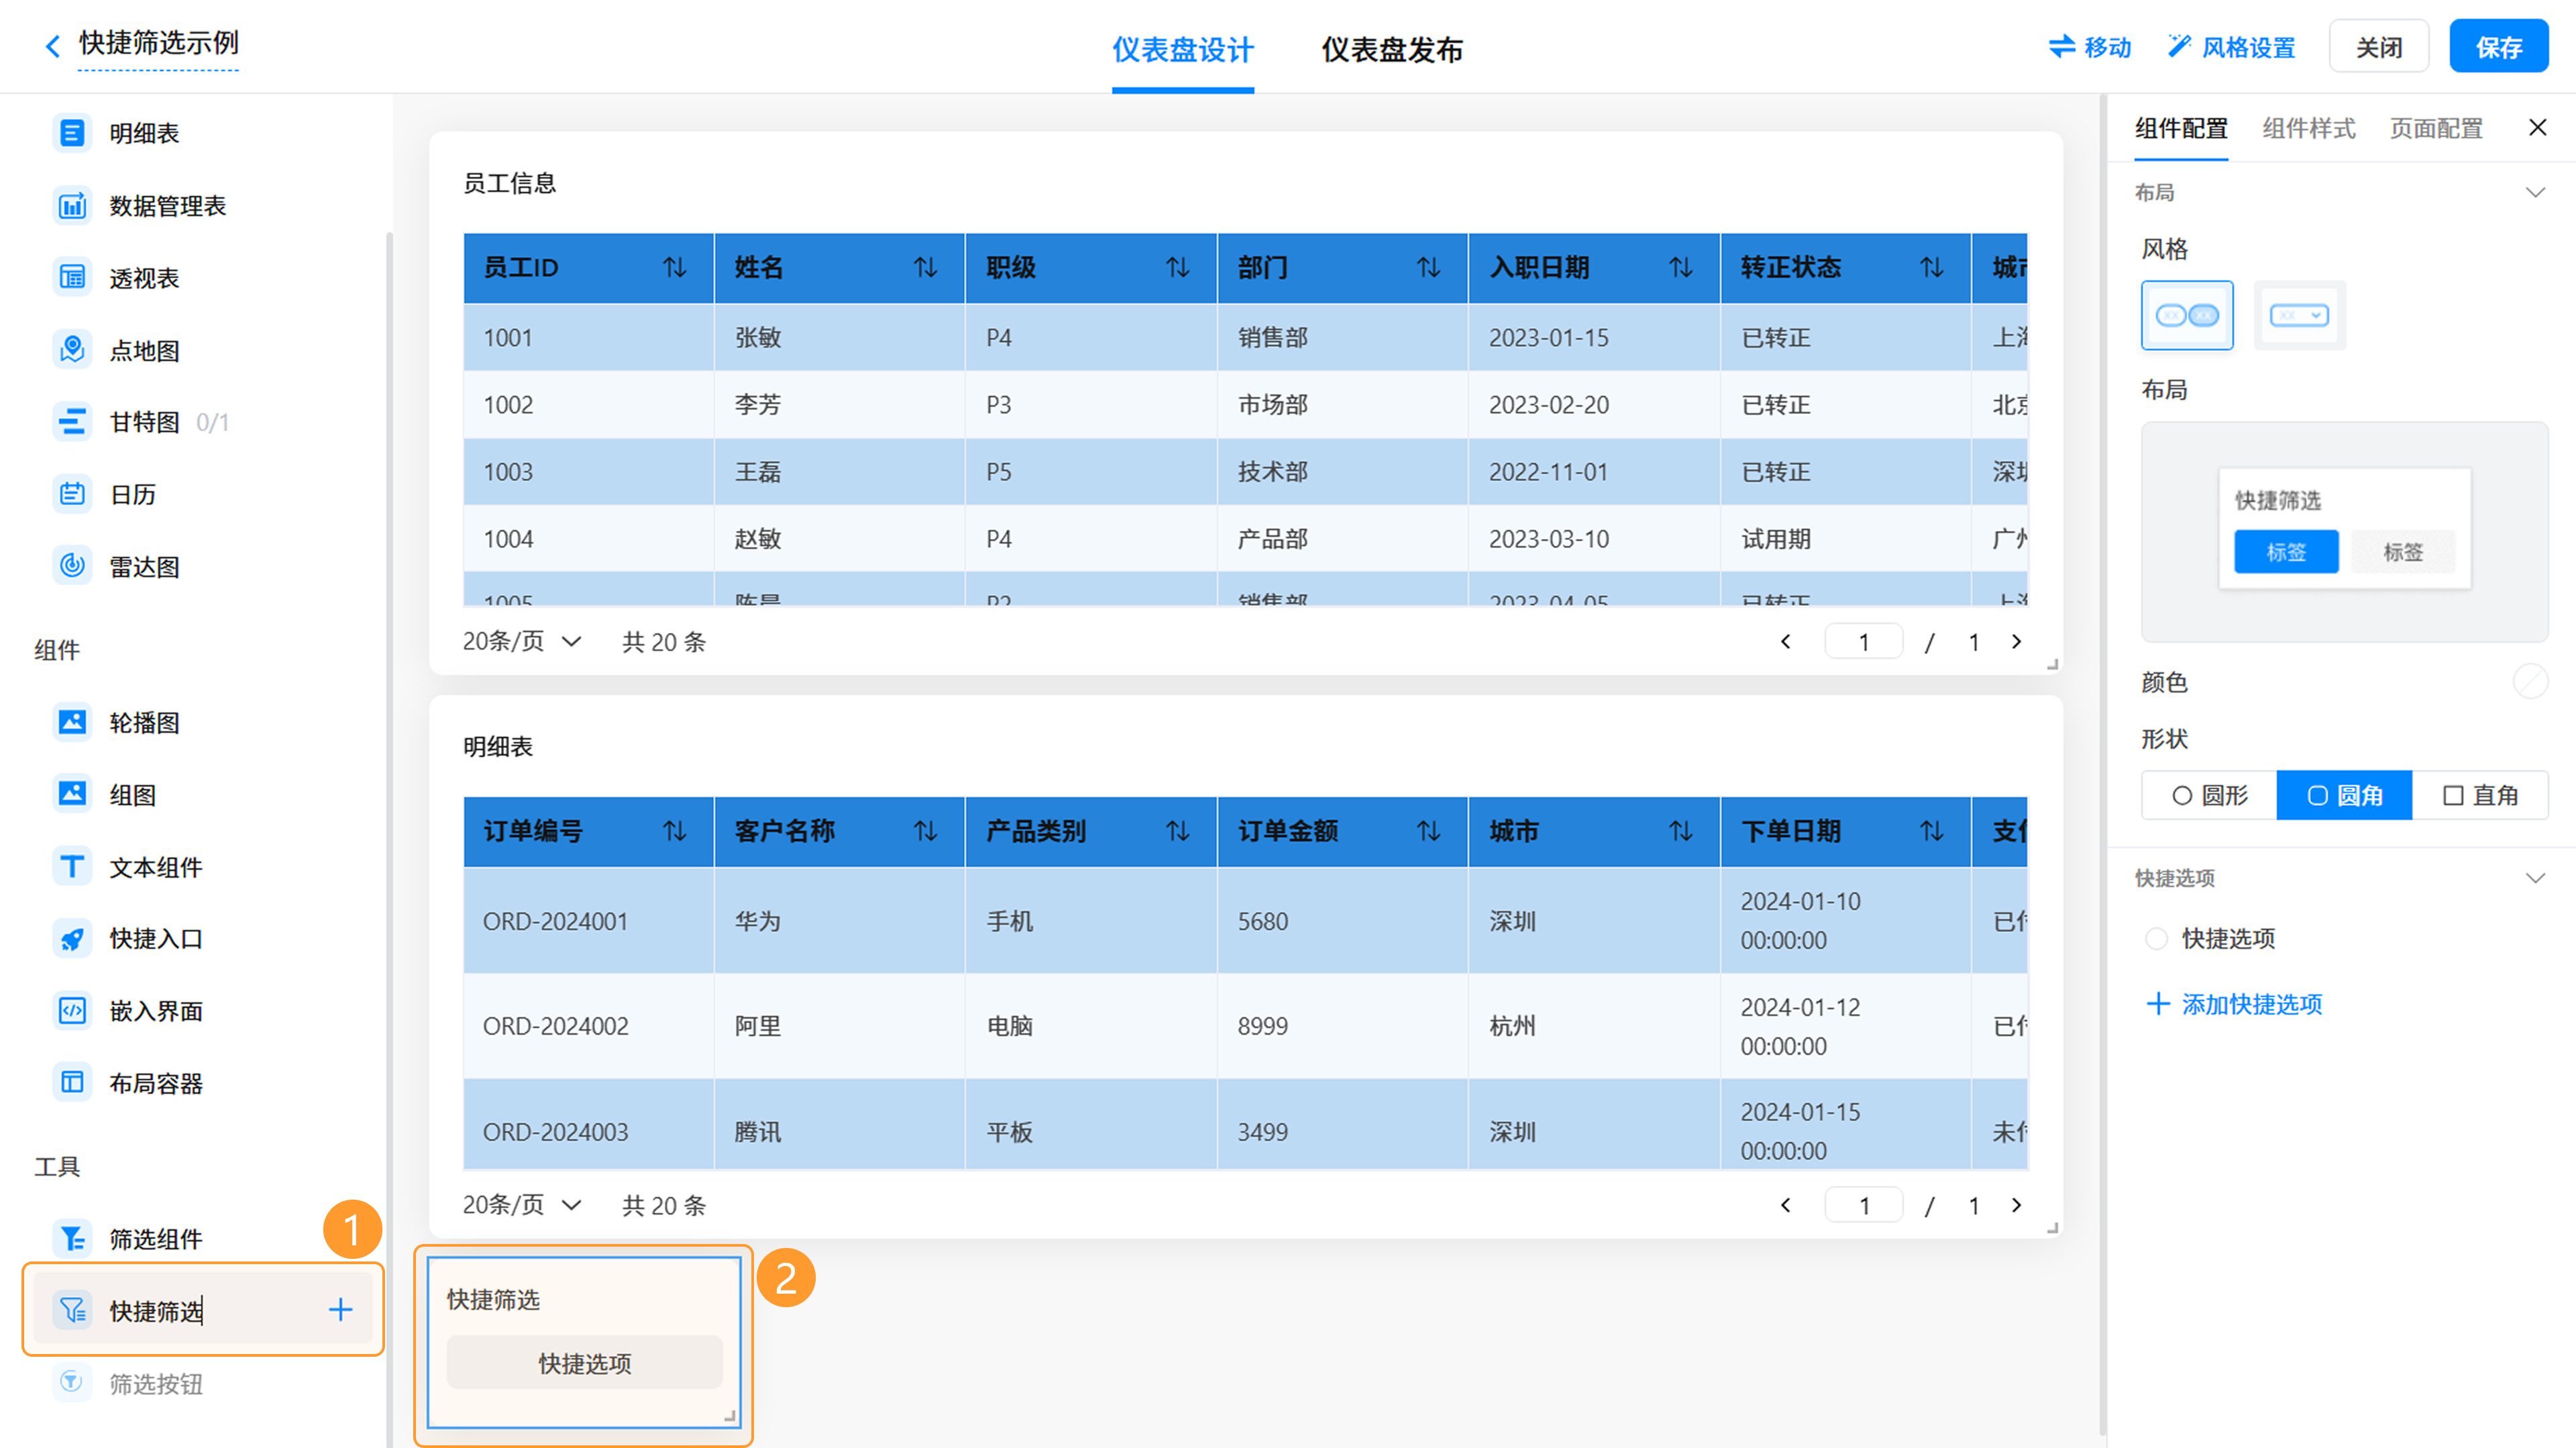Select the 快捷筛选 tool icon
The image size is (2576, 1448).
point(72,1310)
